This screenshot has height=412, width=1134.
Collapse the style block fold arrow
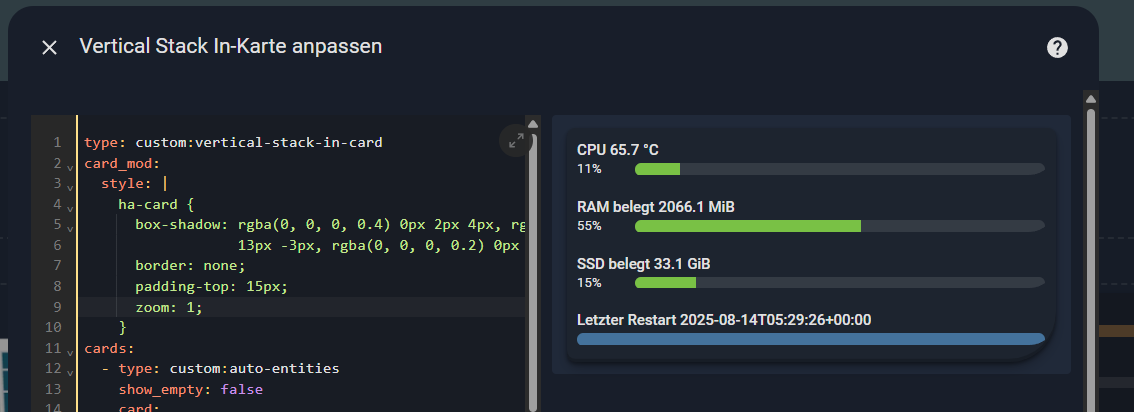tap(70, 186)
